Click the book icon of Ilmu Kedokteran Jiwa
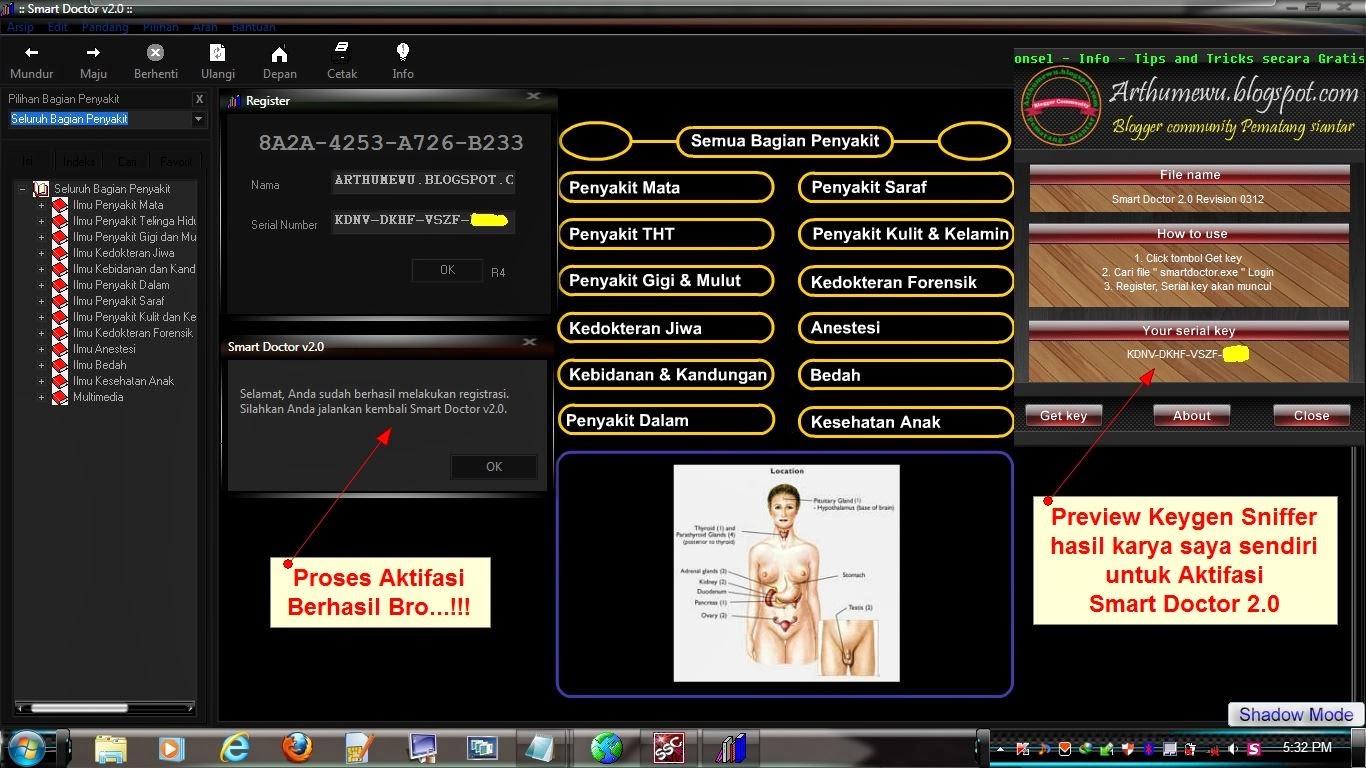 60,253
